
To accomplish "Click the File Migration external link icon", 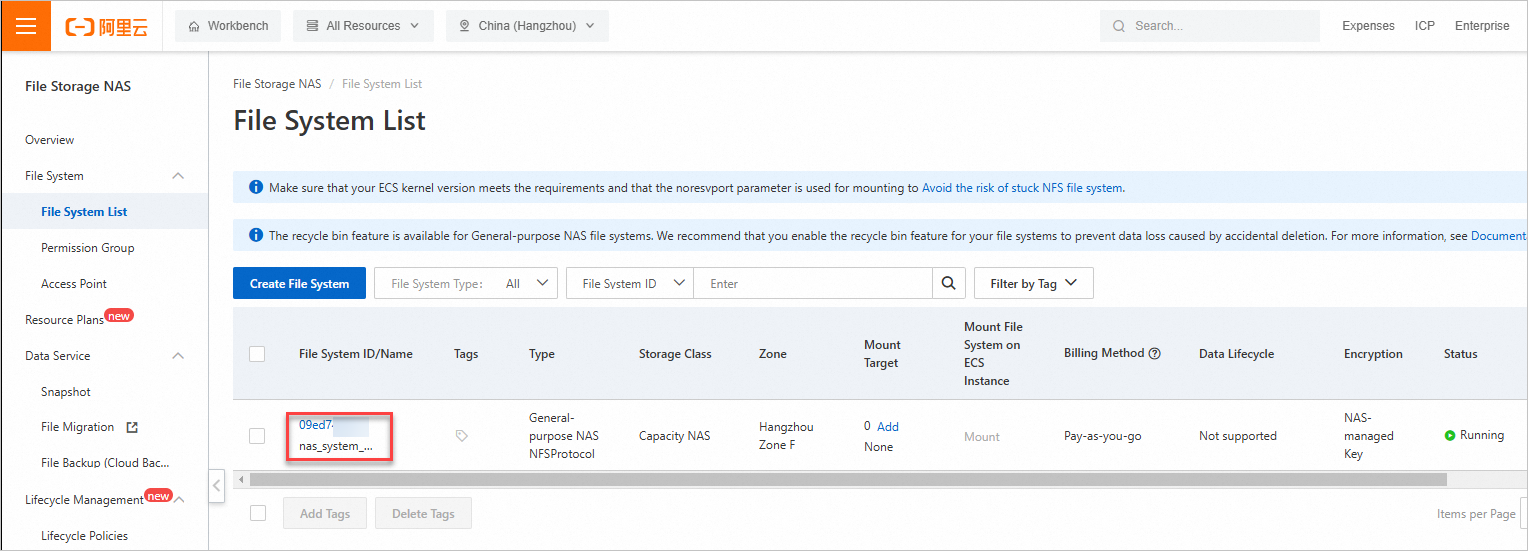I will [x=132, y=427].
